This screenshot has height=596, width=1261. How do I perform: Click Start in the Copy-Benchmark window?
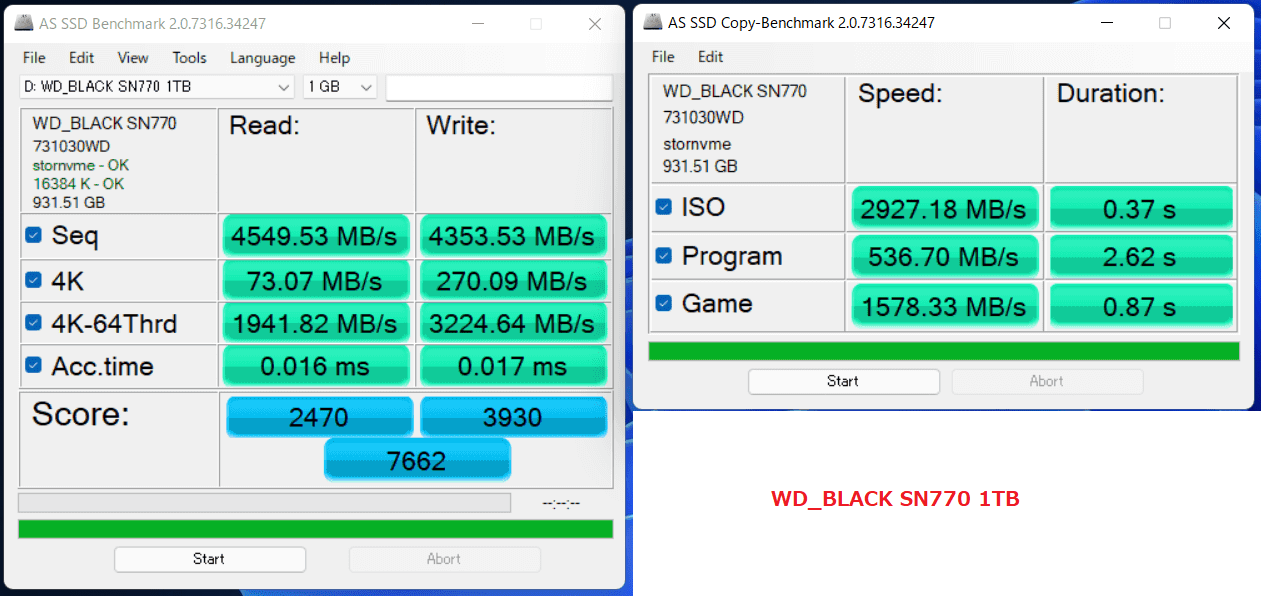point(843,381)
